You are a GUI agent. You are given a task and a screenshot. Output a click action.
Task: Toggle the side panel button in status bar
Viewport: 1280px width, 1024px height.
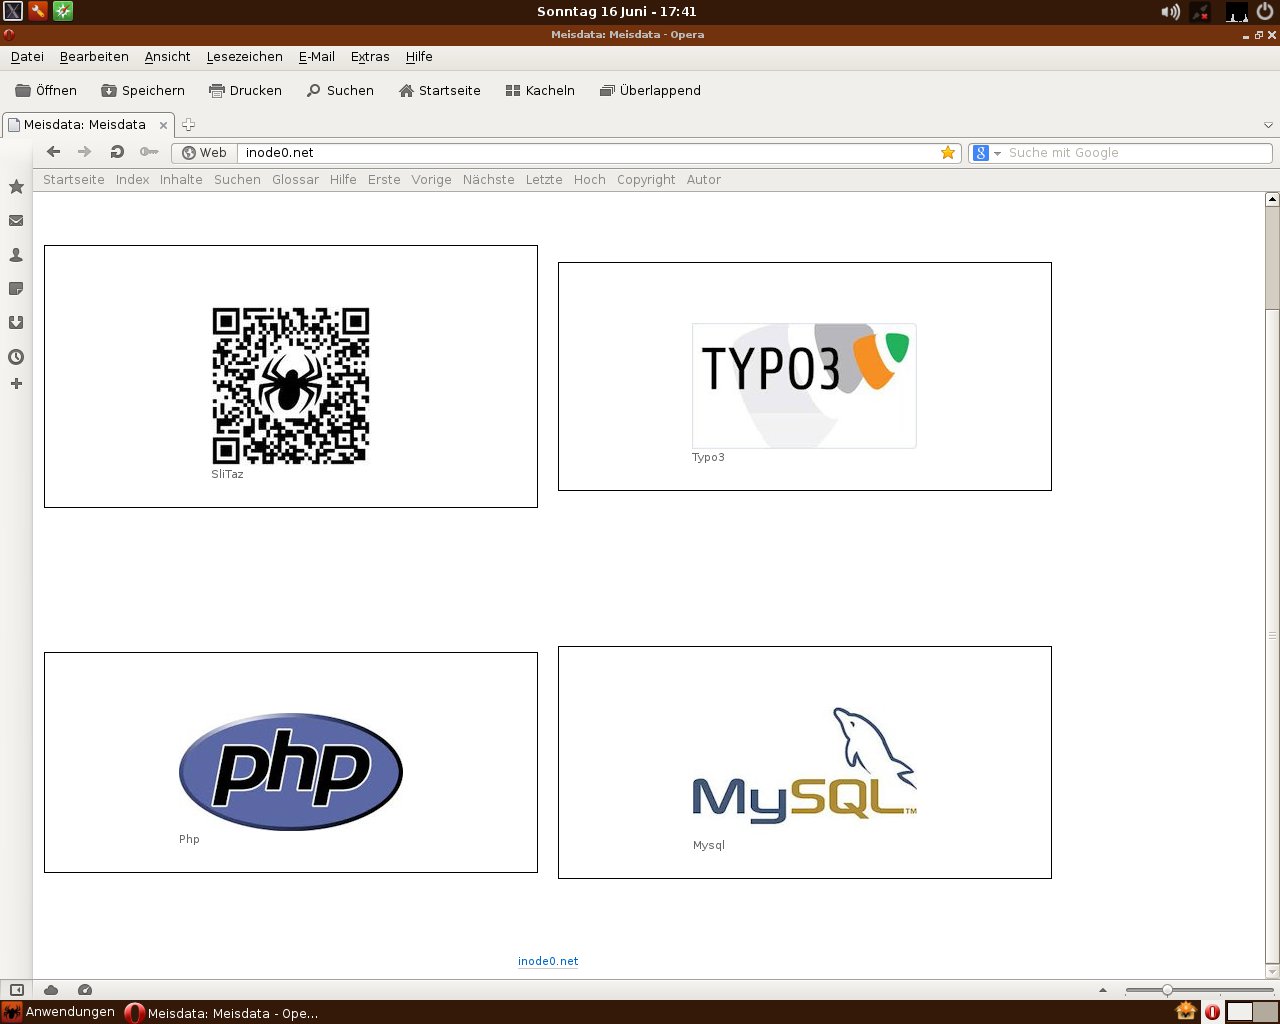(17, 990)
